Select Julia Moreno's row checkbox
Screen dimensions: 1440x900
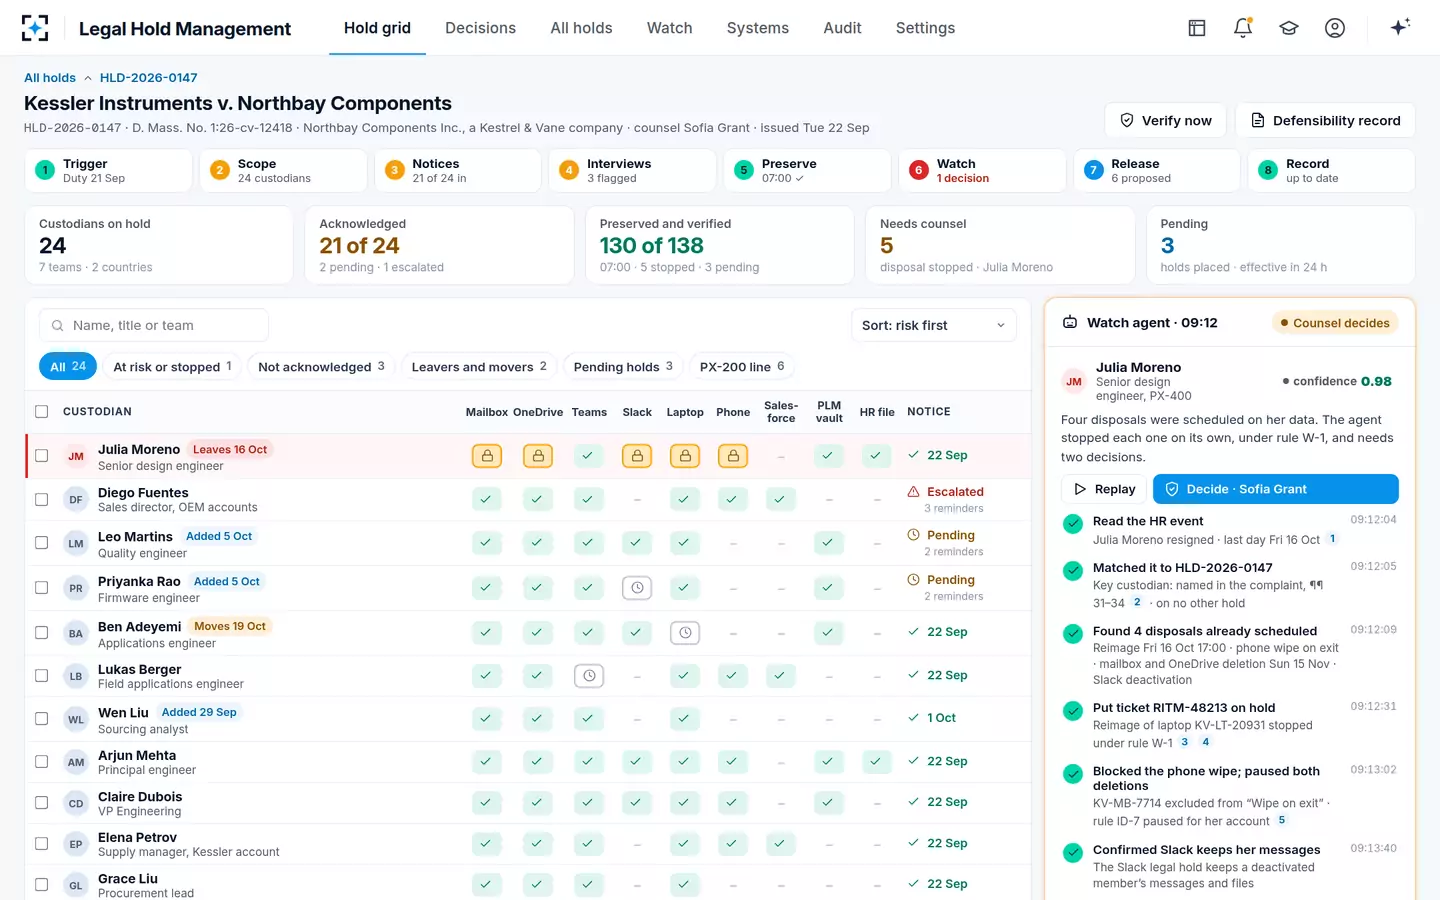(x=41, y=456)
